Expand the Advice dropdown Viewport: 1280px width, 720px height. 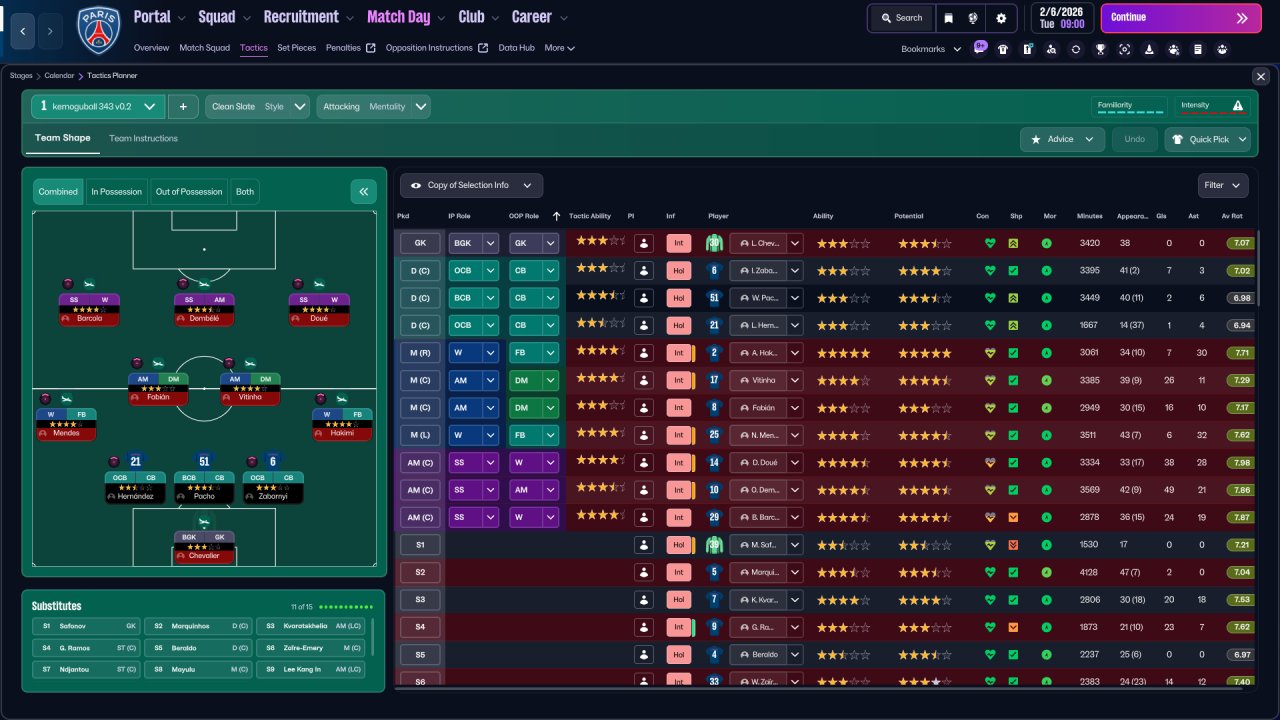pyautogui.click(x=1062, y=139)
